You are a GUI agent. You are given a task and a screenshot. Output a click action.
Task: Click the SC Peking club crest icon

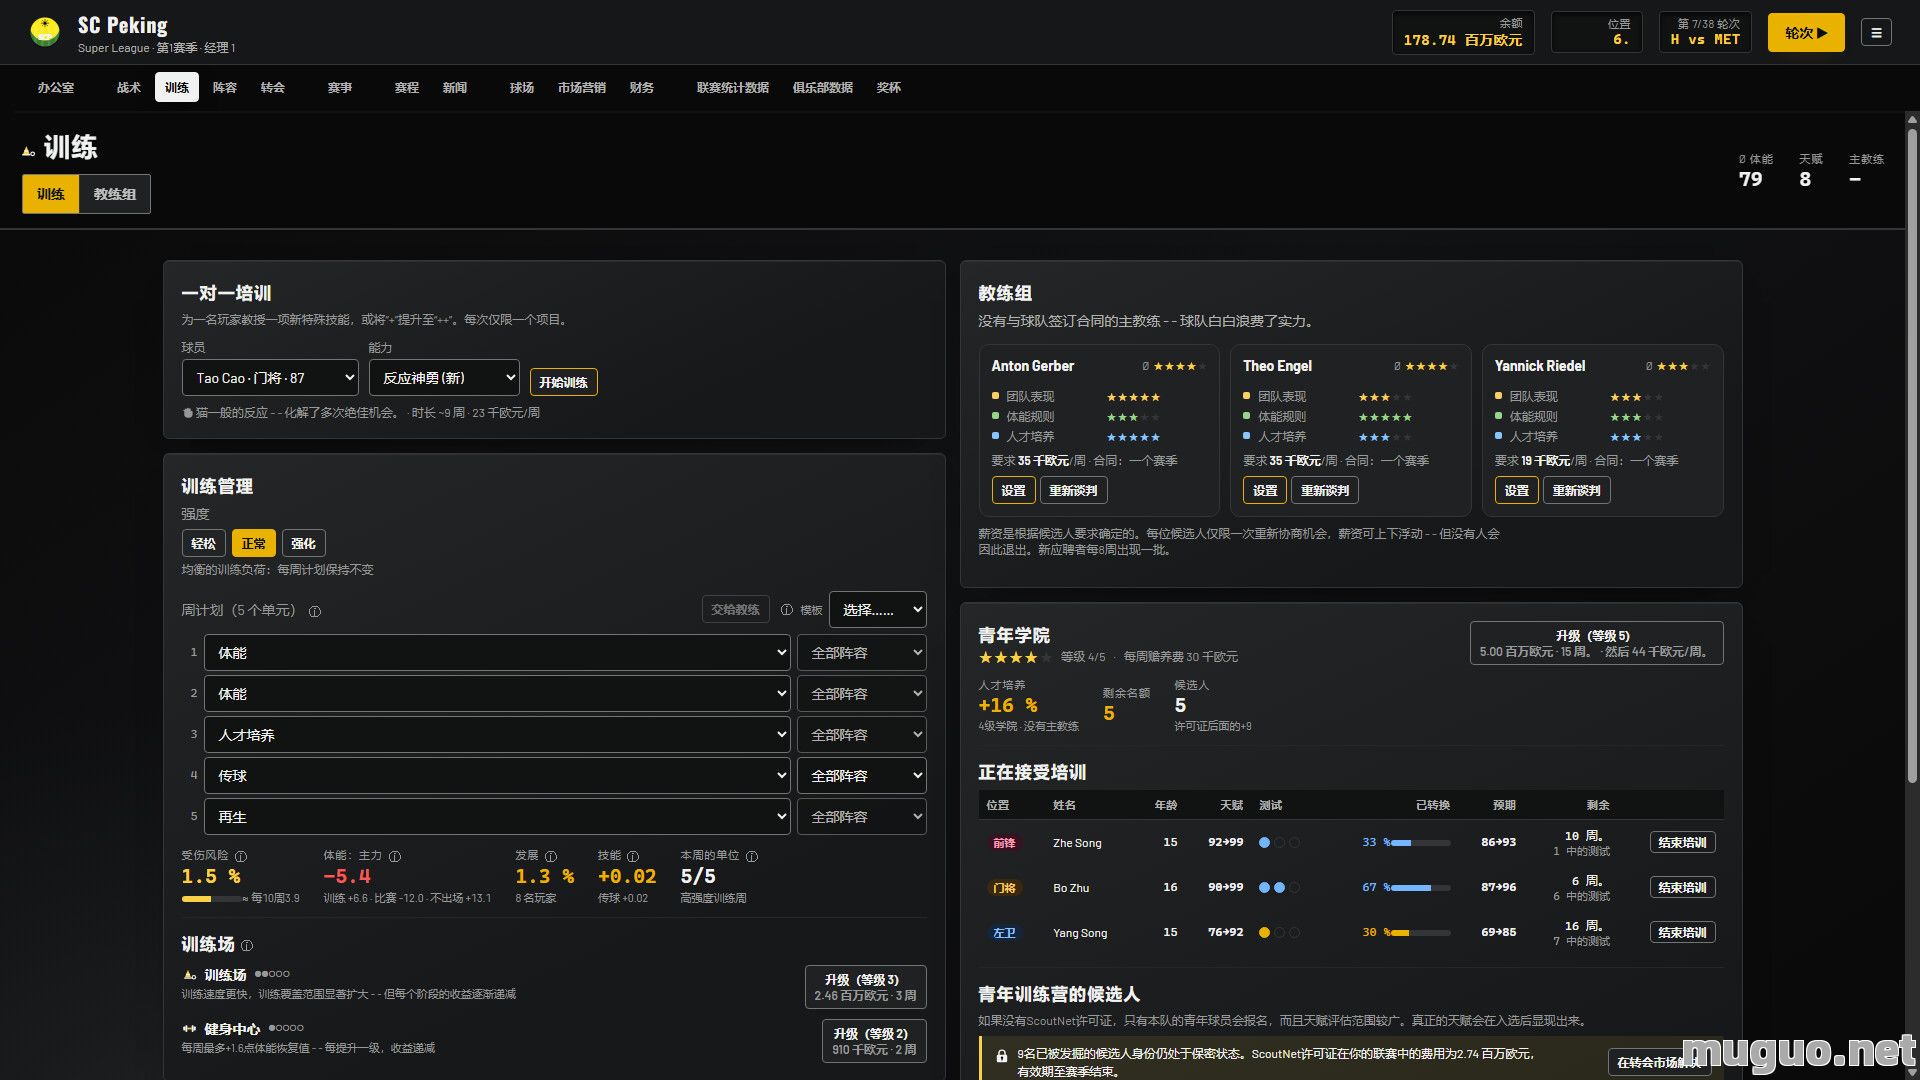45,32
